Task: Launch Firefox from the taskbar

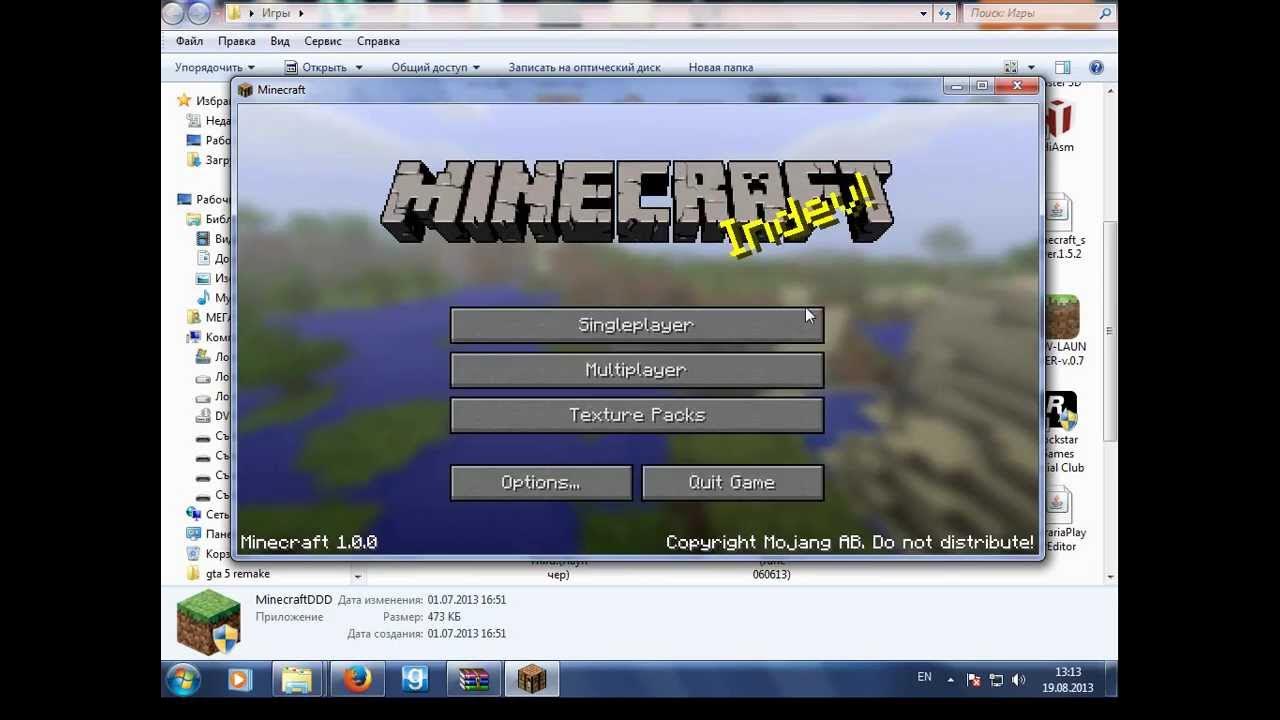Action: tap(356, 680)
